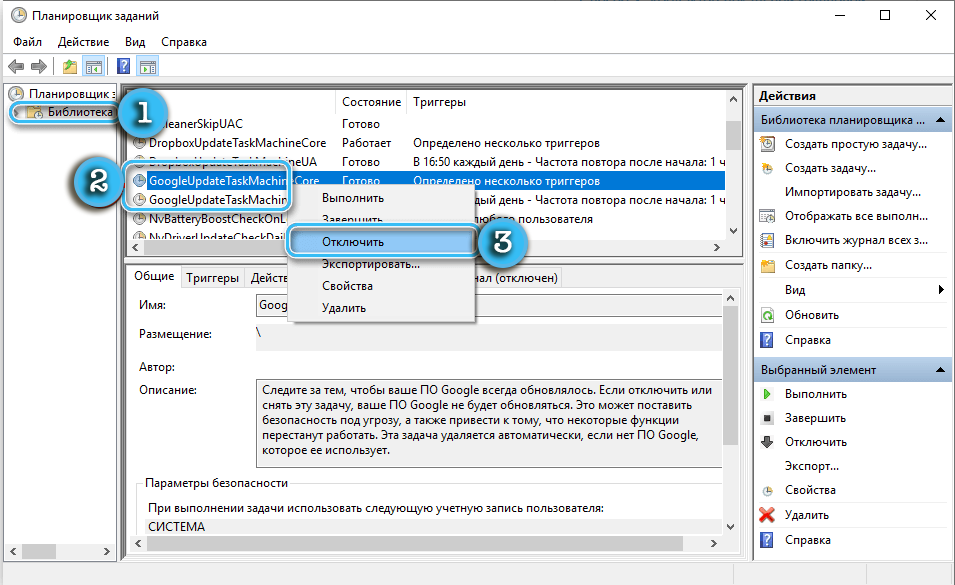Image resolution: width=955 pixels, height=585 pixels.
Task: Click the blue Help toolbar icon
Action: pyautogui.click(x=123, y=67)
